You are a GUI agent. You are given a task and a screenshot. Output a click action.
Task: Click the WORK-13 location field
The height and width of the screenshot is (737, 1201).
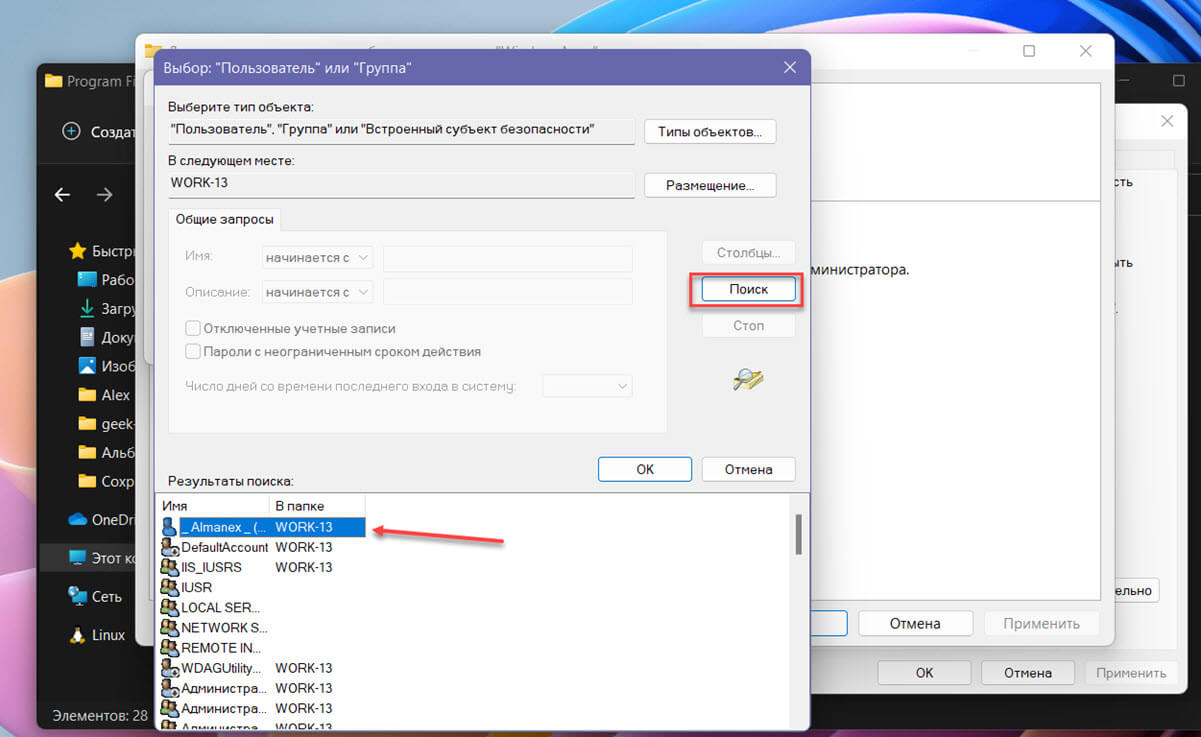click(402, 183)
